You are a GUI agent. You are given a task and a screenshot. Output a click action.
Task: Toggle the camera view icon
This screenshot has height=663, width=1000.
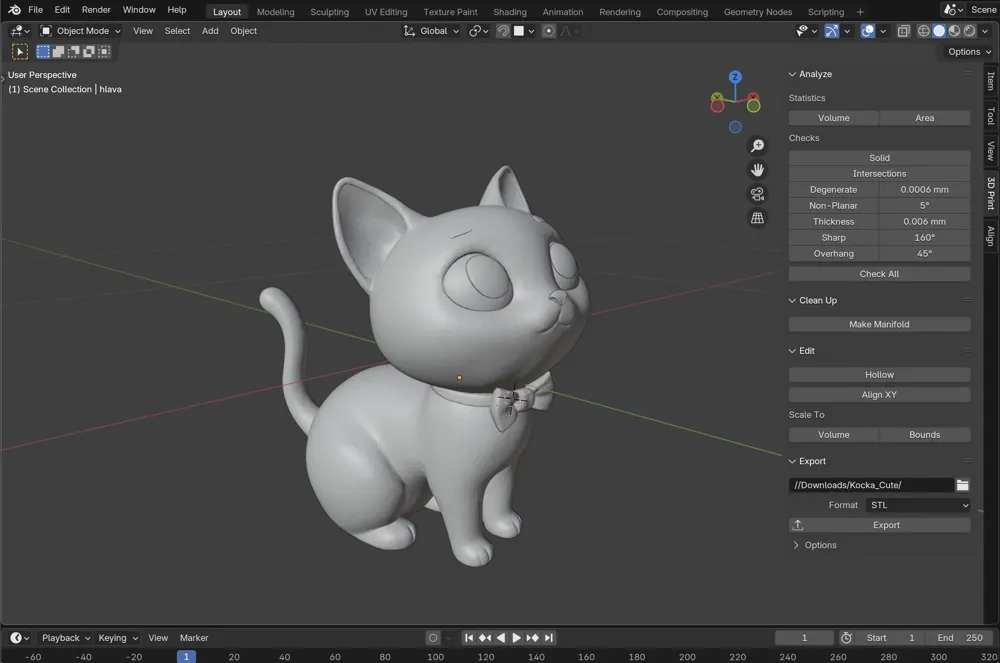757,194
